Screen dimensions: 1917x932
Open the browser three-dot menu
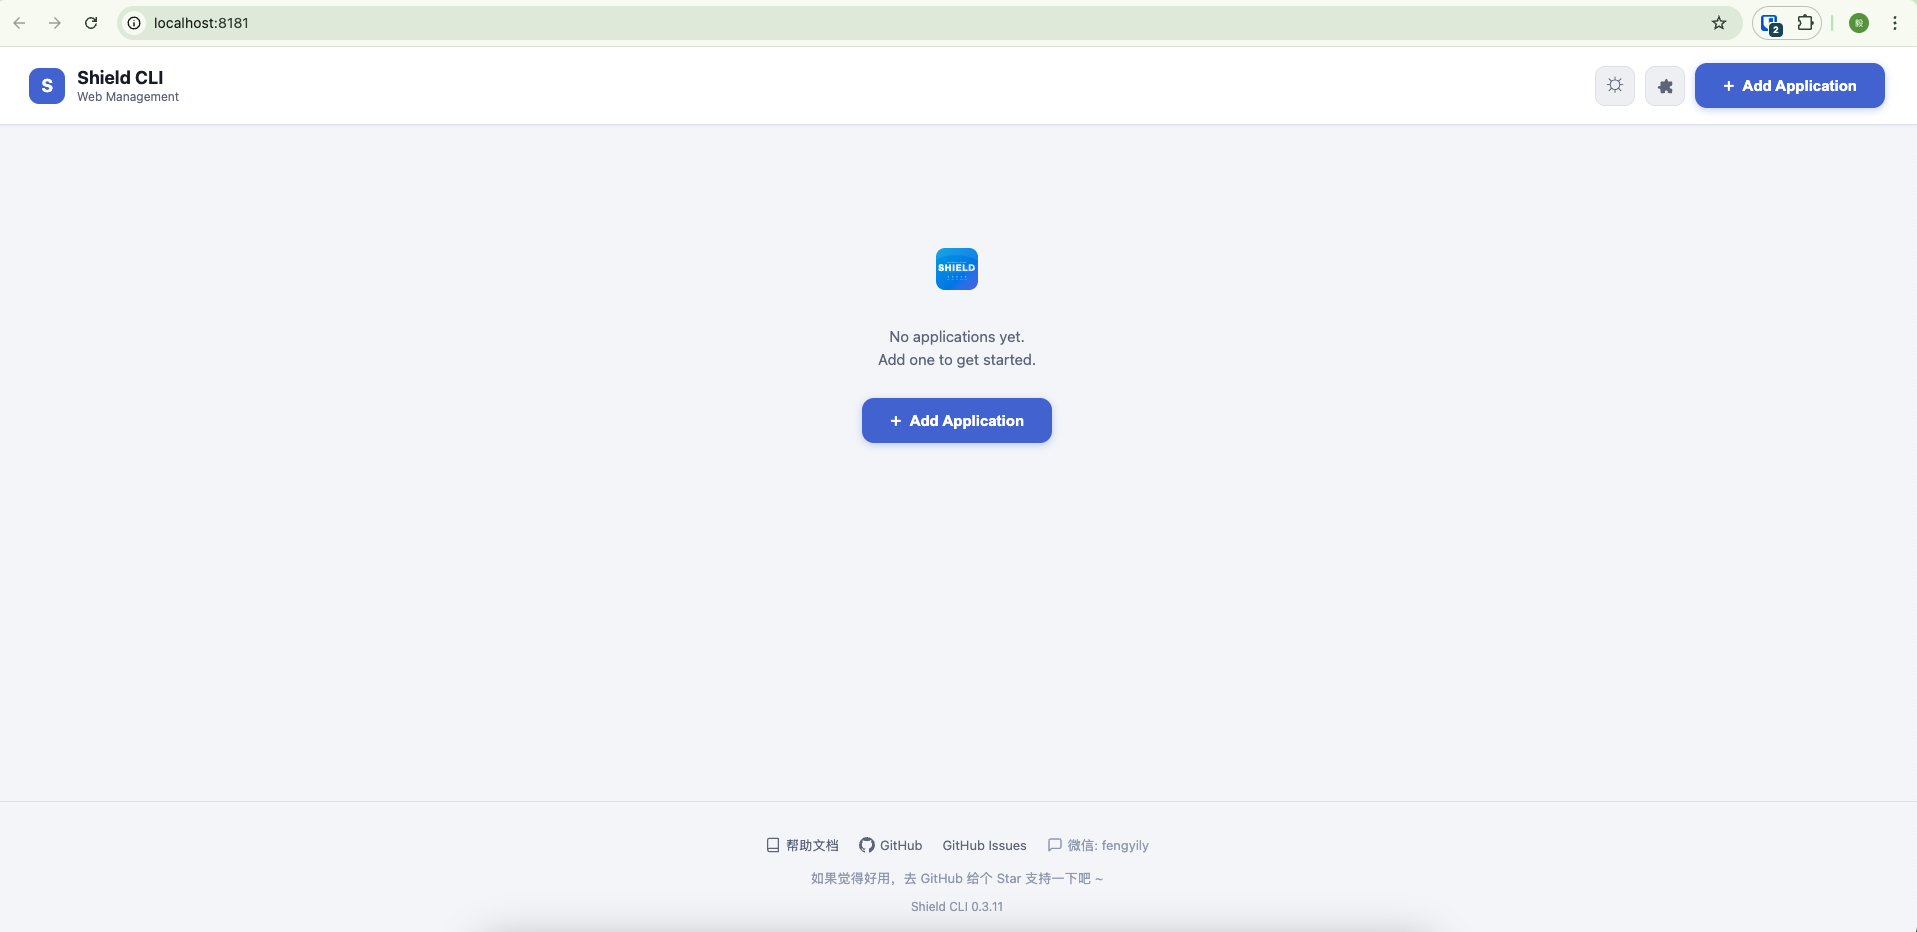[1895, 23]
